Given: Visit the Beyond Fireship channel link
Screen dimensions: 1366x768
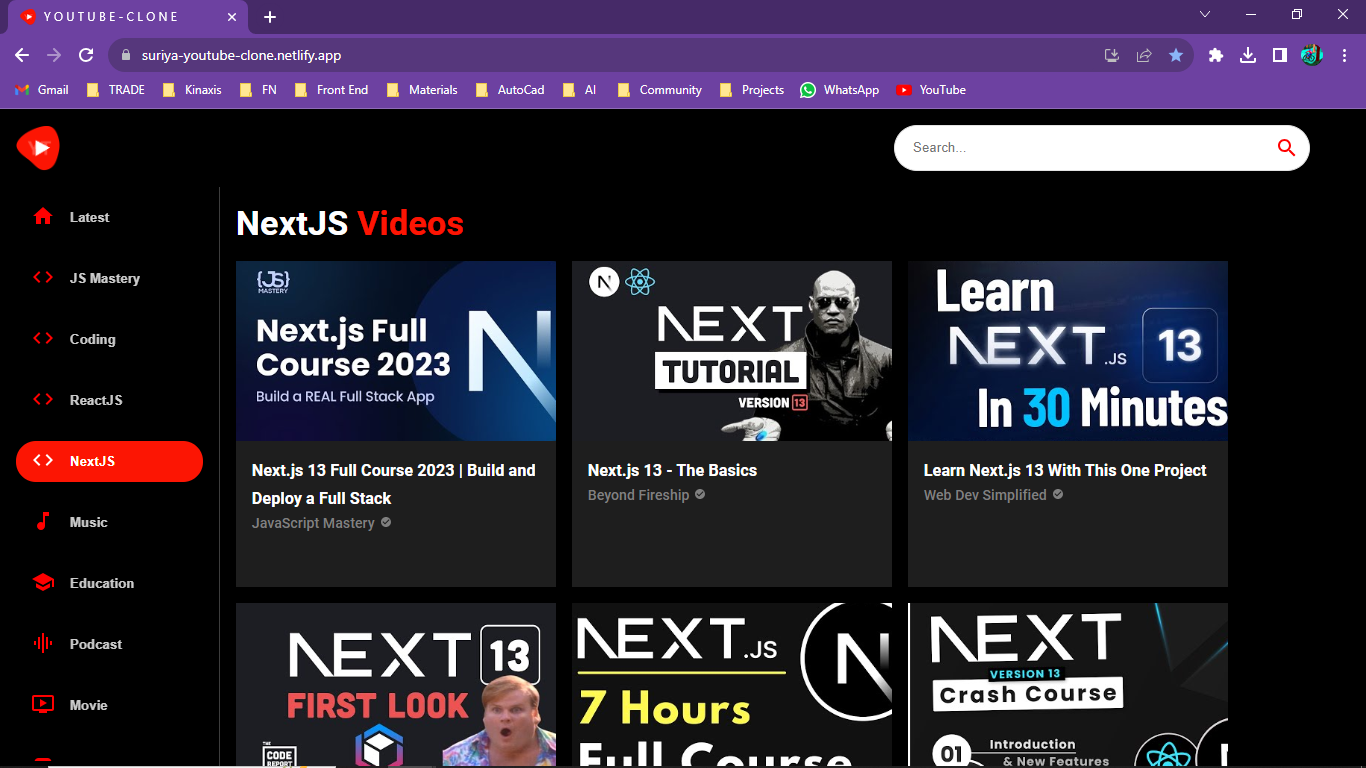Looking at the screenshot, I should coord(638,495).
